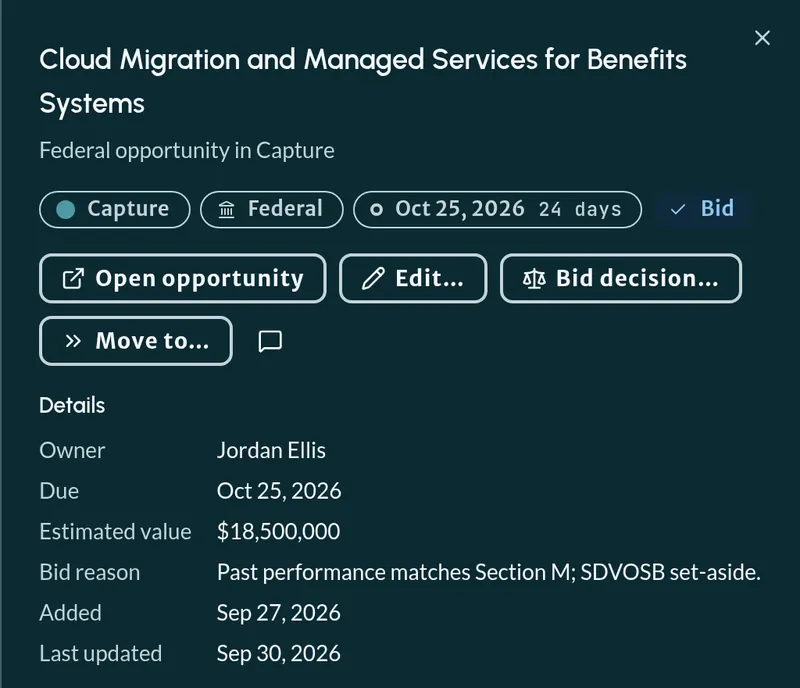The width and height of the screenshot is (800, 688).
Task: Close the opportunity details panel
Action: point(762,38)
